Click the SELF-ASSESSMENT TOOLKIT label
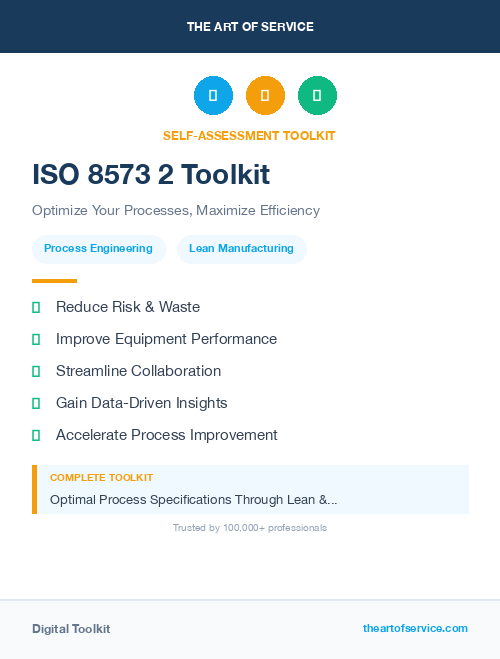The image size is (500, 659). [x=249, y=136]
